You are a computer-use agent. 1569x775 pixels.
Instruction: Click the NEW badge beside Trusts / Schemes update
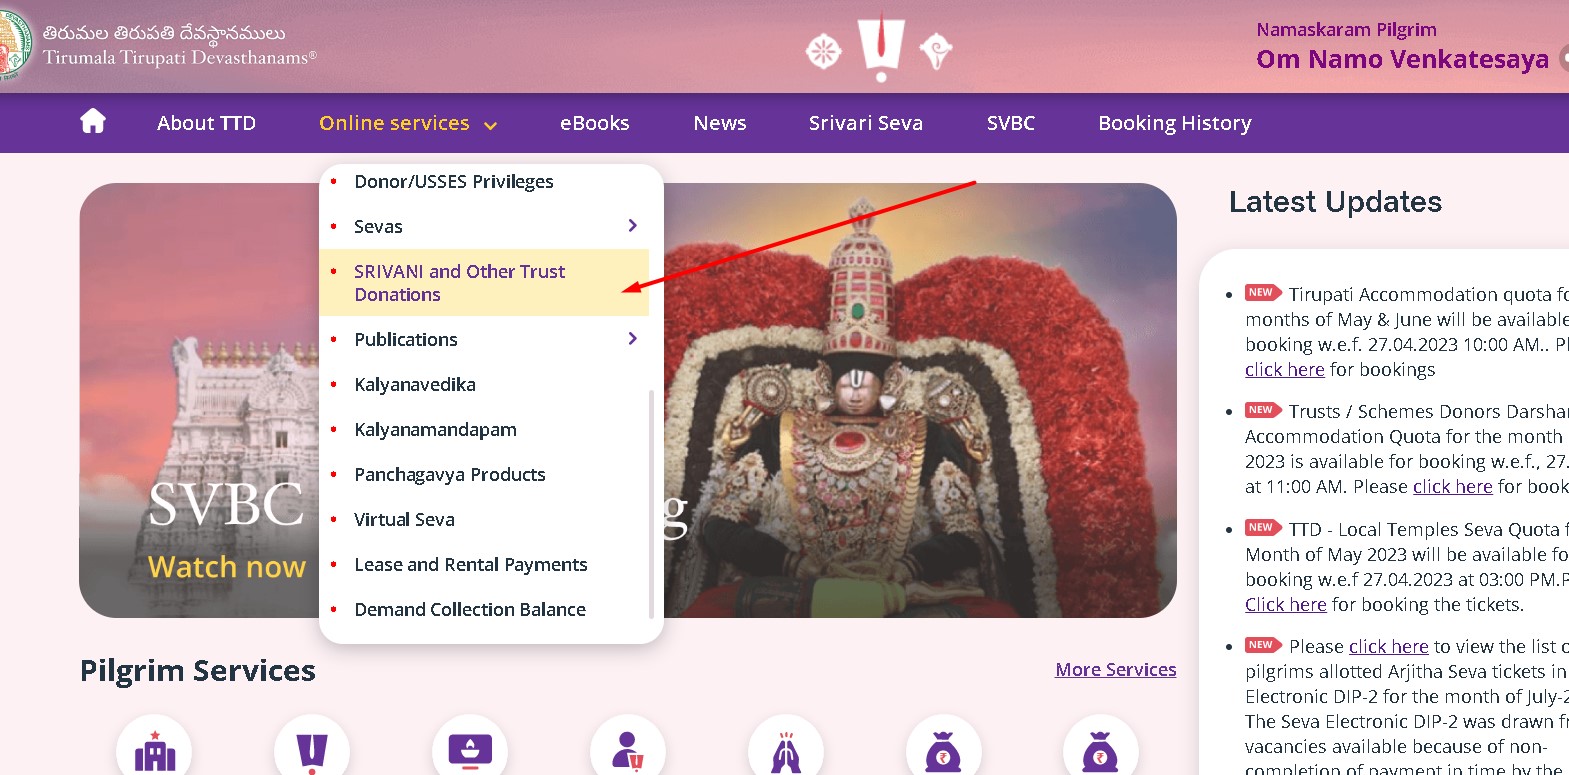click(x=1263, y=410)
